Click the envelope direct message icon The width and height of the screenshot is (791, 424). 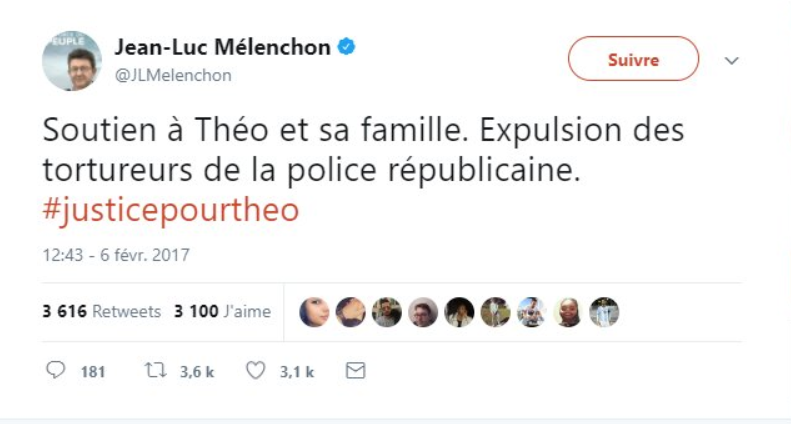click(x=354, y=371)
